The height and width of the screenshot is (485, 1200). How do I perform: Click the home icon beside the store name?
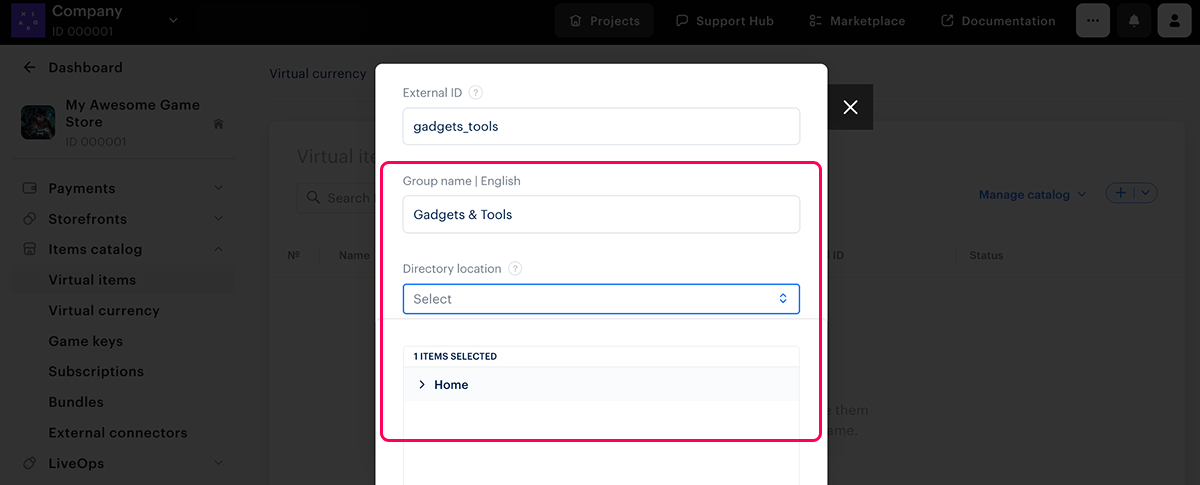[218, 124]
